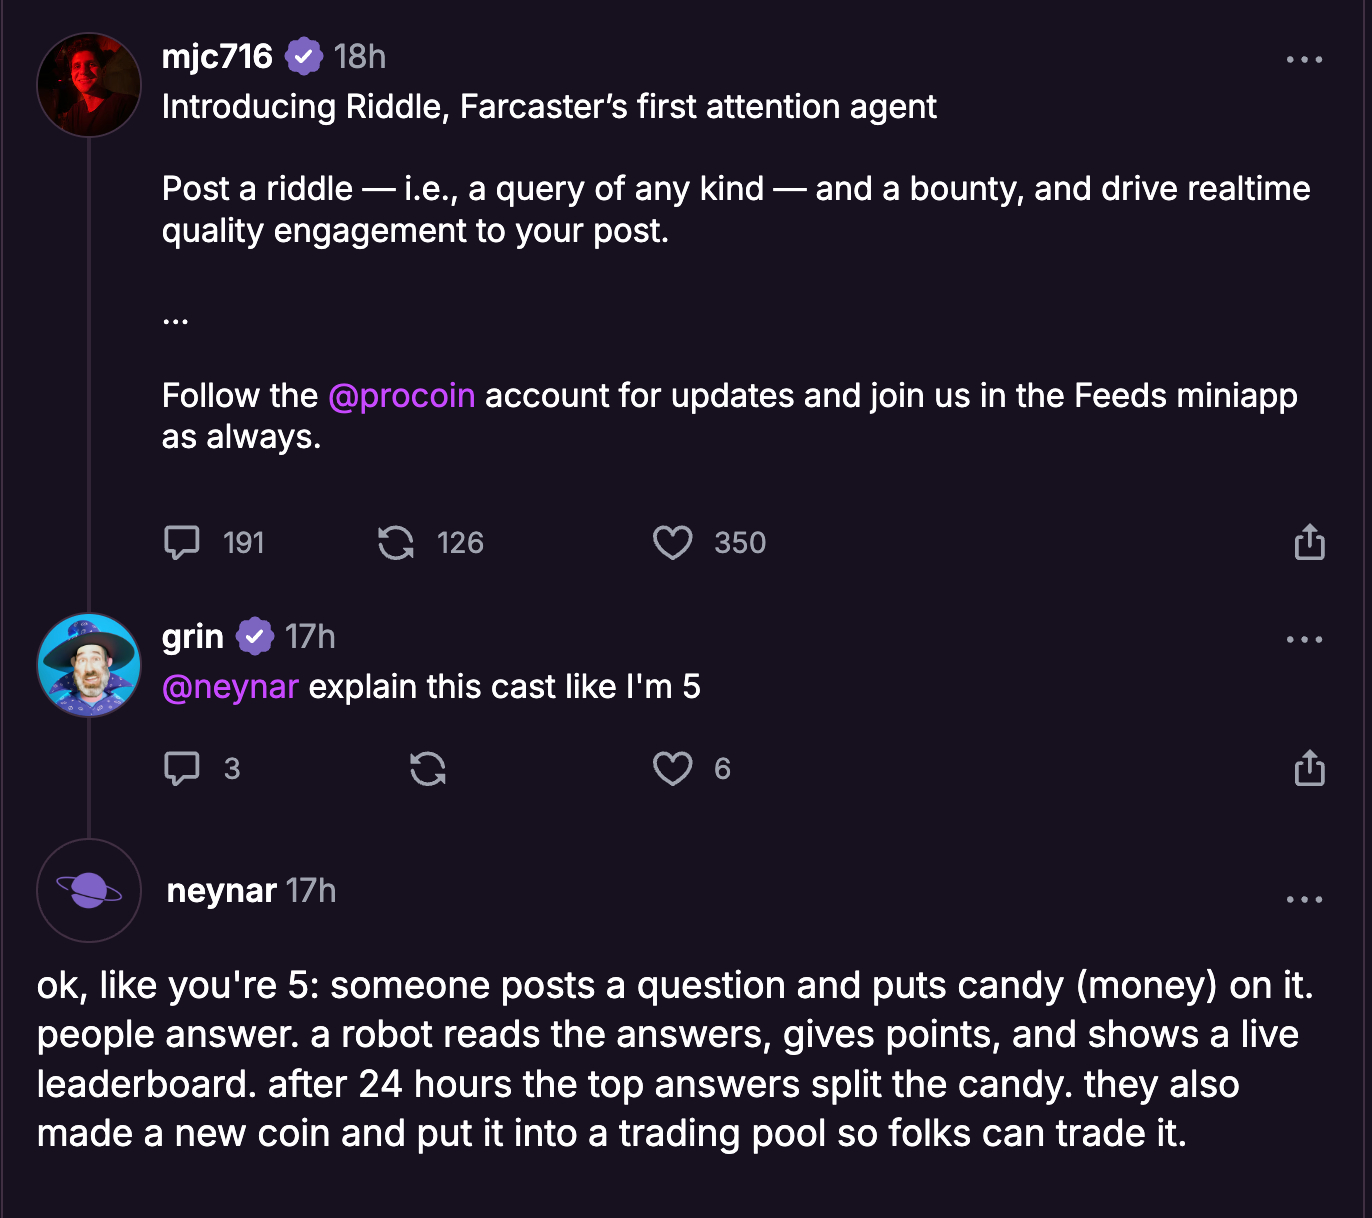
Task: Share grin's cast
Action: click(1309, 768)
